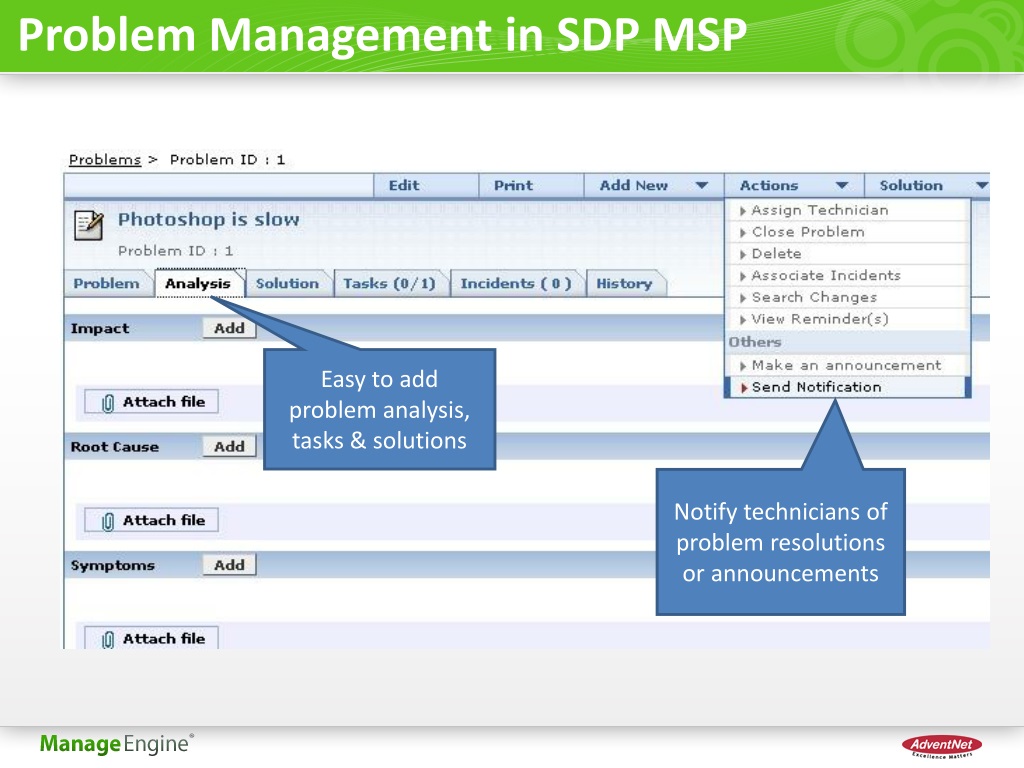Click paperclip icon in Root Cause Attach file
Viewport: 1024px width, 768px height.
pos(108,521)
